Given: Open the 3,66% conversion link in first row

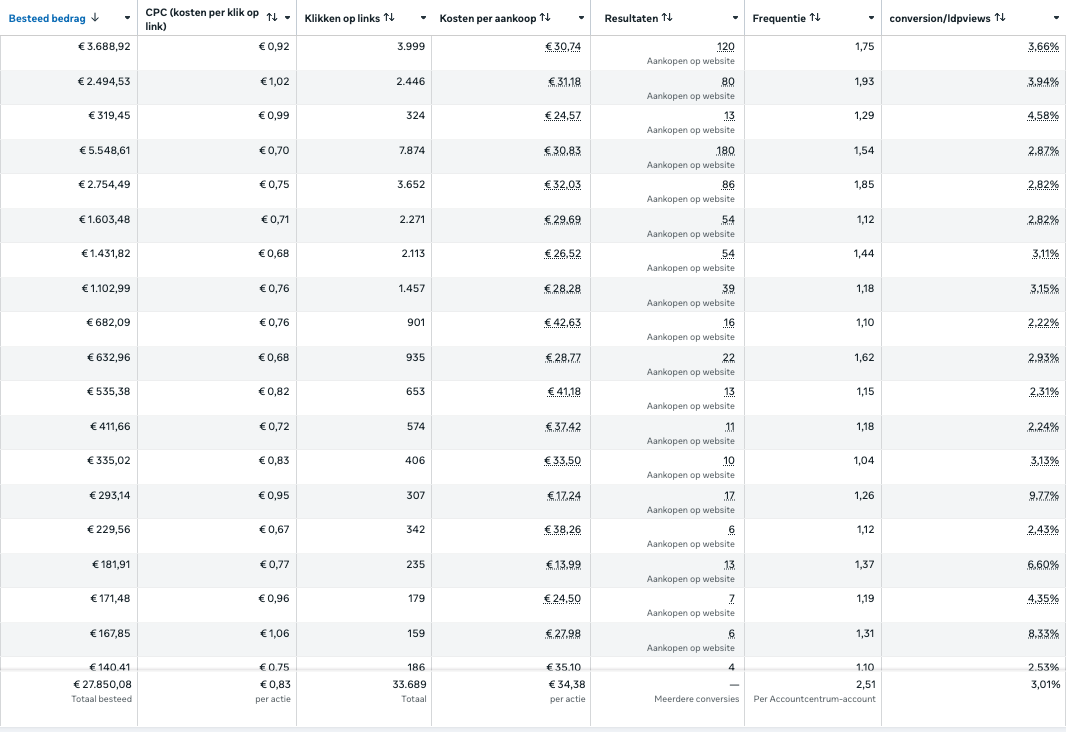Looking at the screenshot, I should [1042, 46].
